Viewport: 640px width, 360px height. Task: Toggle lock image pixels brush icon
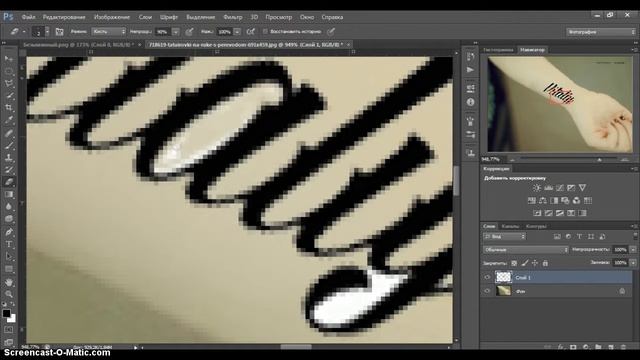(x=525, y=263)
